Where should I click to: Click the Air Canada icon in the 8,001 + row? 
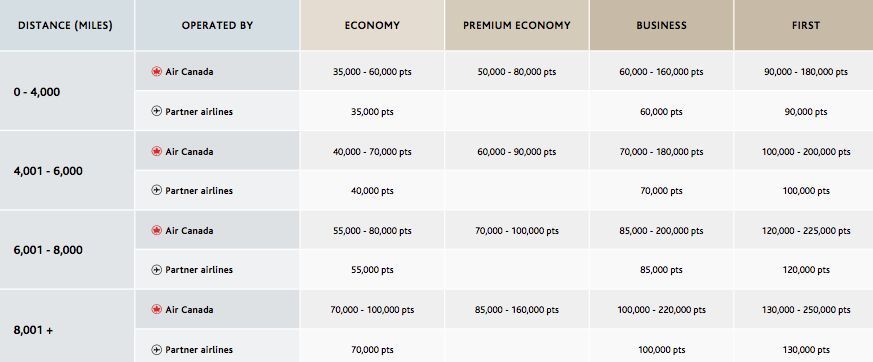pos(156,310)
